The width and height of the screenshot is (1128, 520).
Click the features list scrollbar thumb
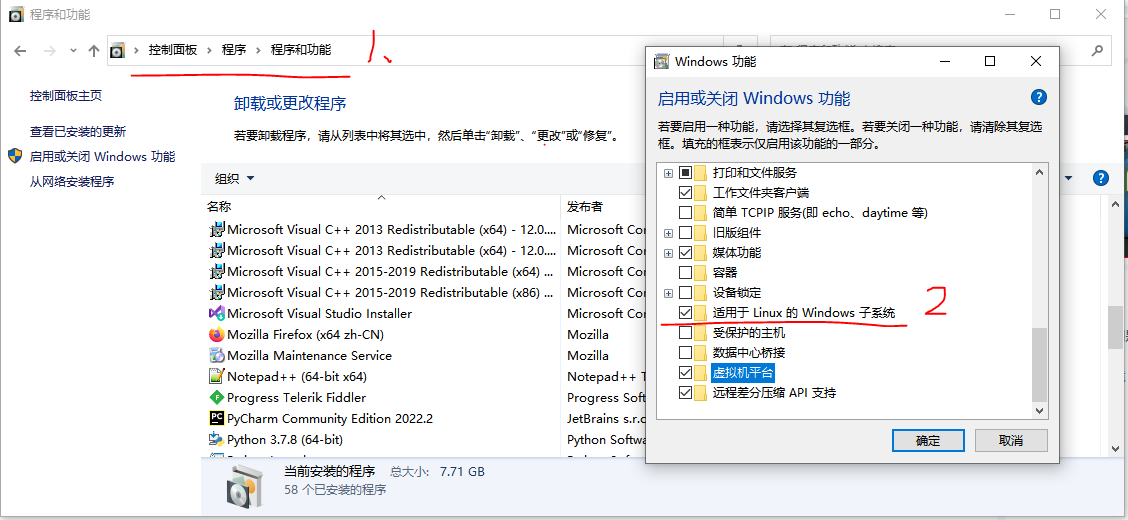[x=1039, y=365]
